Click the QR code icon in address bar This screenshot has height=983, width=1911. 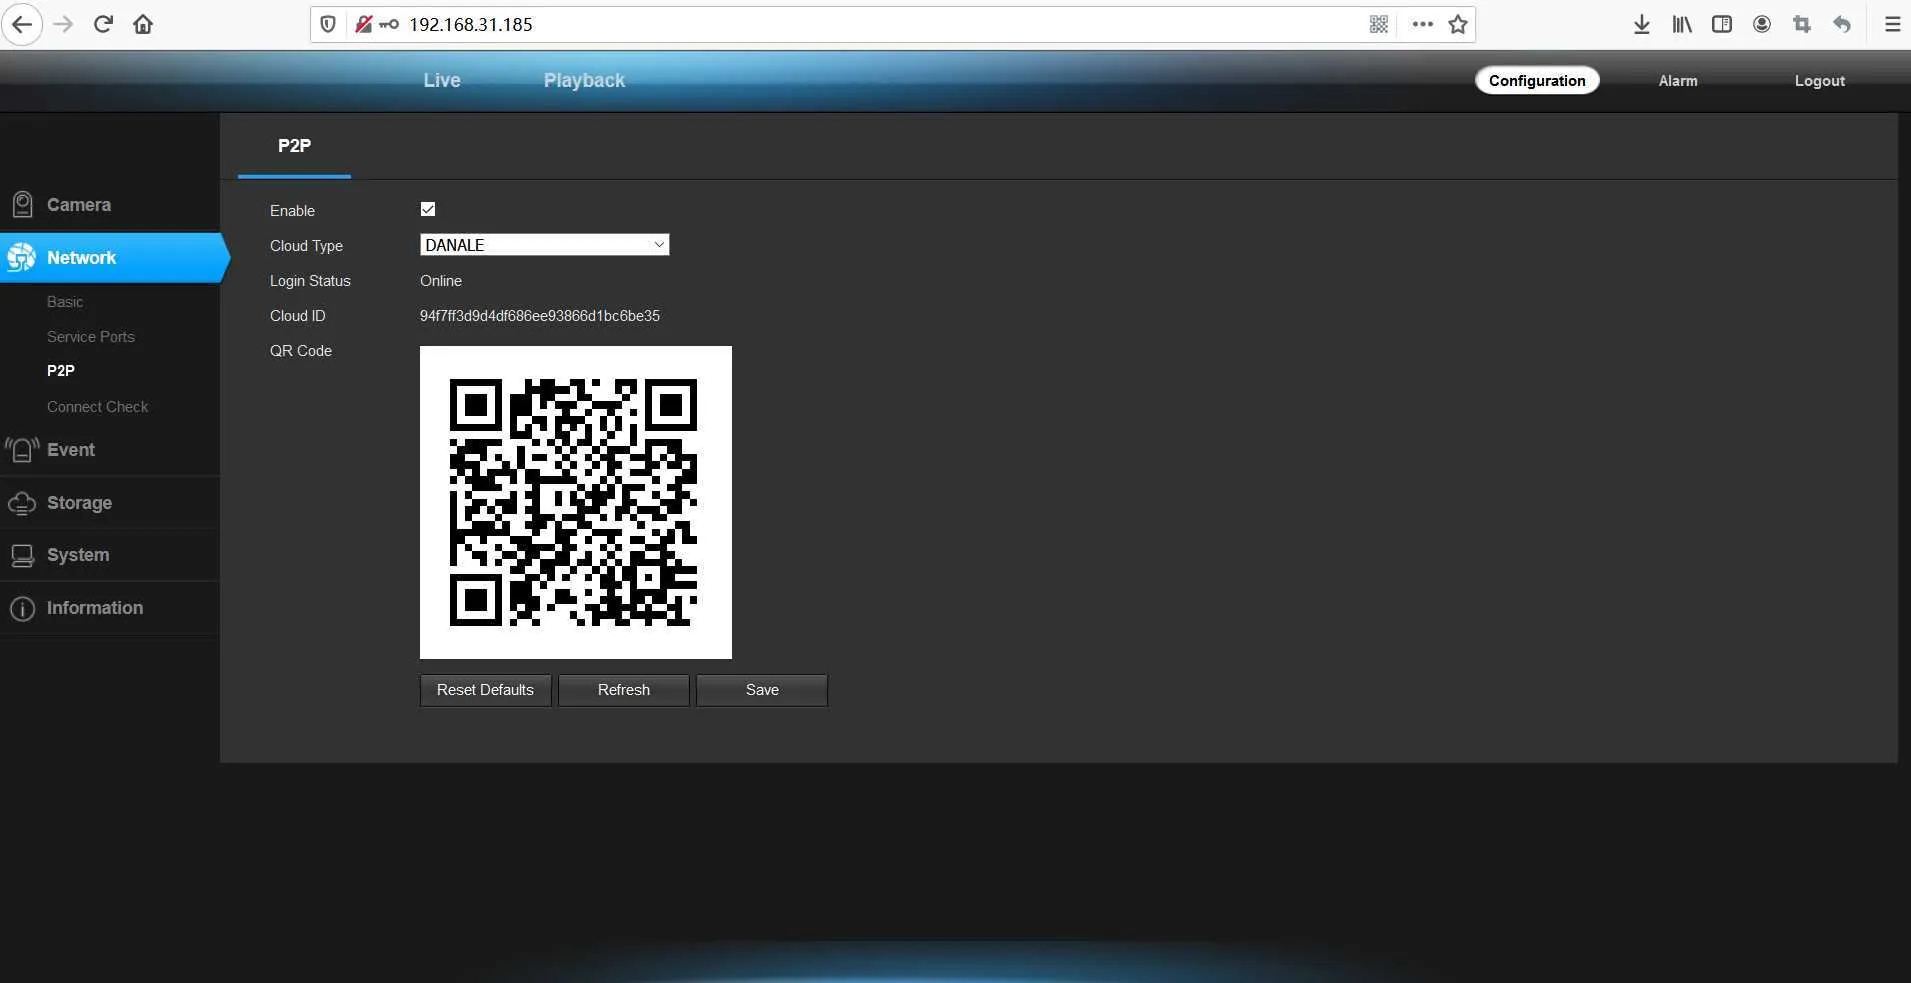point(1379,24)
